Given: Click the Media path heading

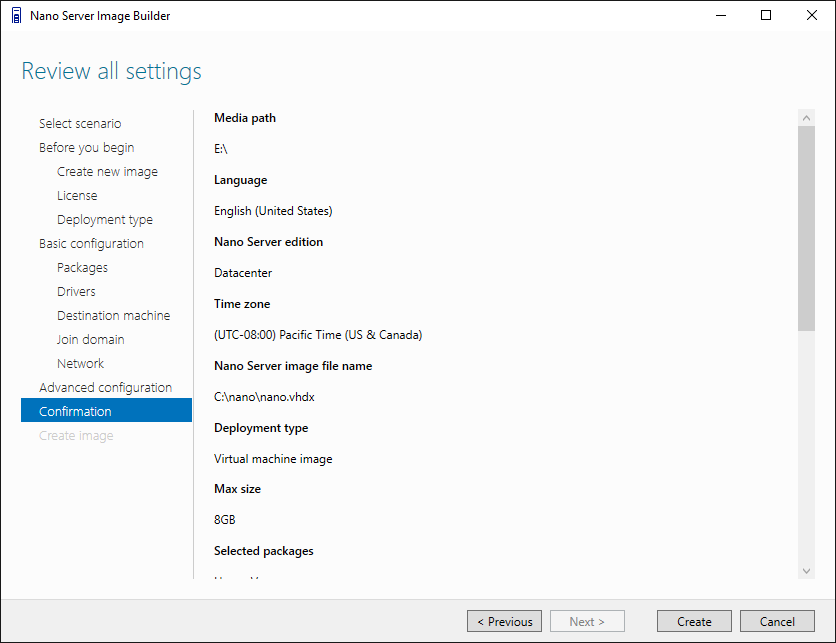Looking at the screenshot, I should pos(245,118).
